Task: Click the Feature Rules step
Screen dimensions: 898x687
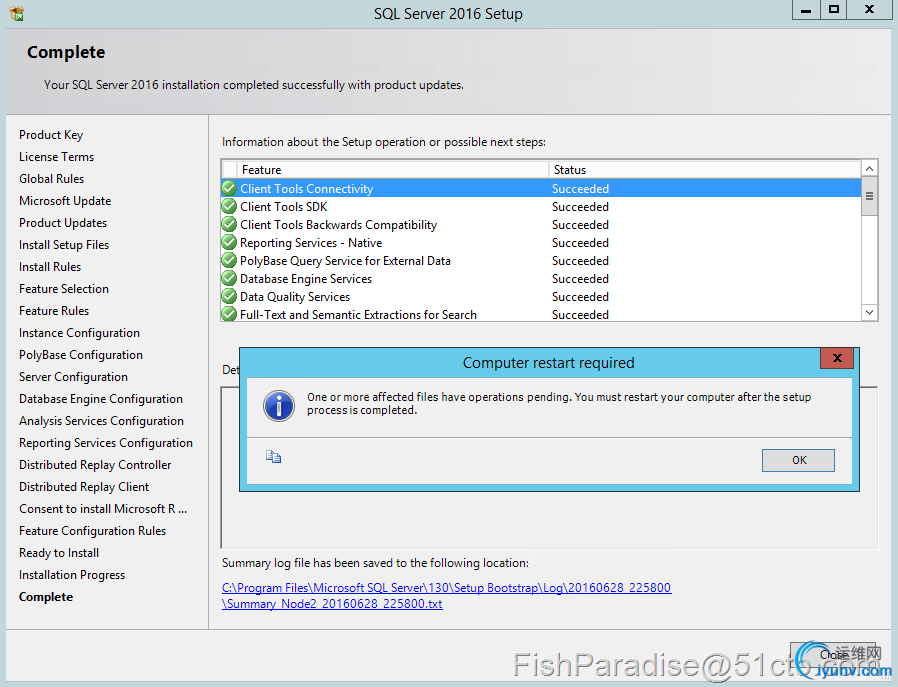Action: tap(54, 311)
